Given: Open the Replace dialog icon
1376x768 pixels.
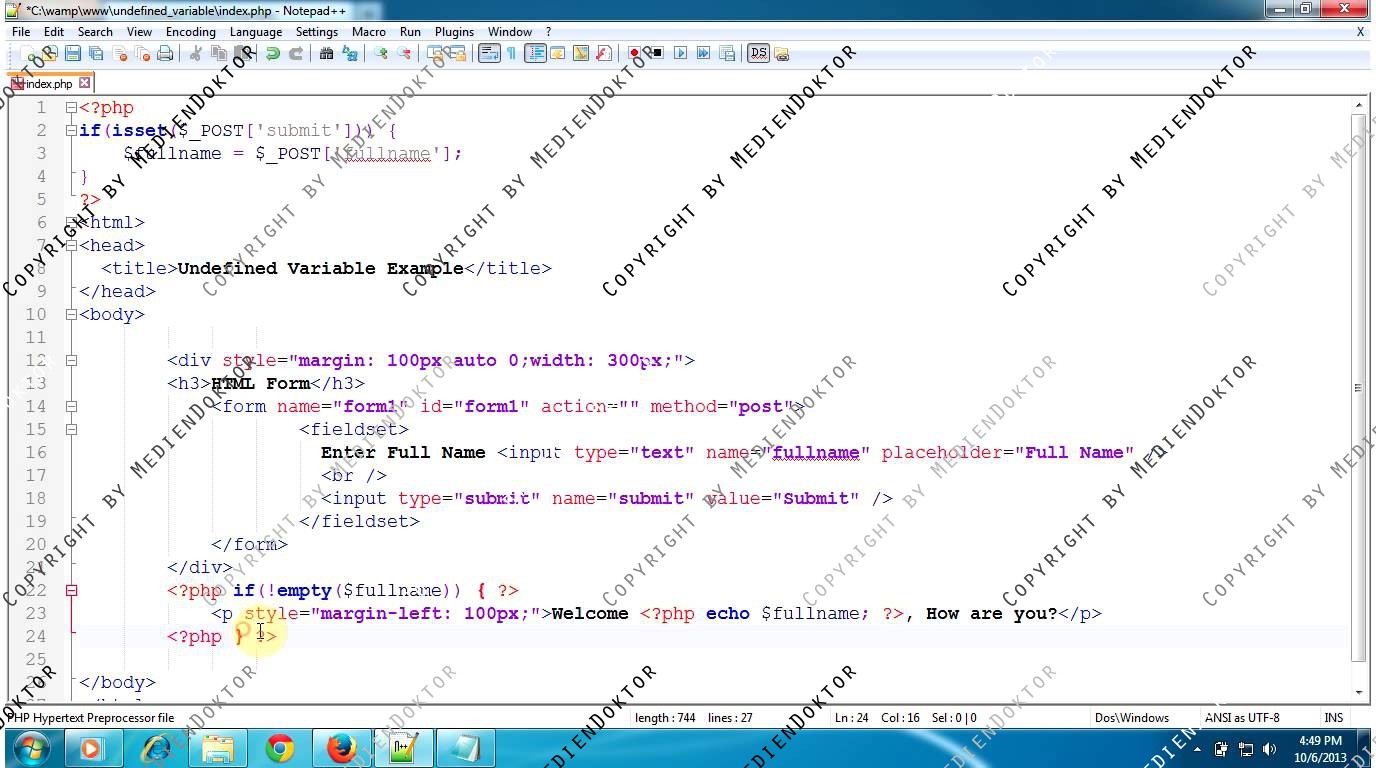Looking at the screenshot, I should point(350,53).
